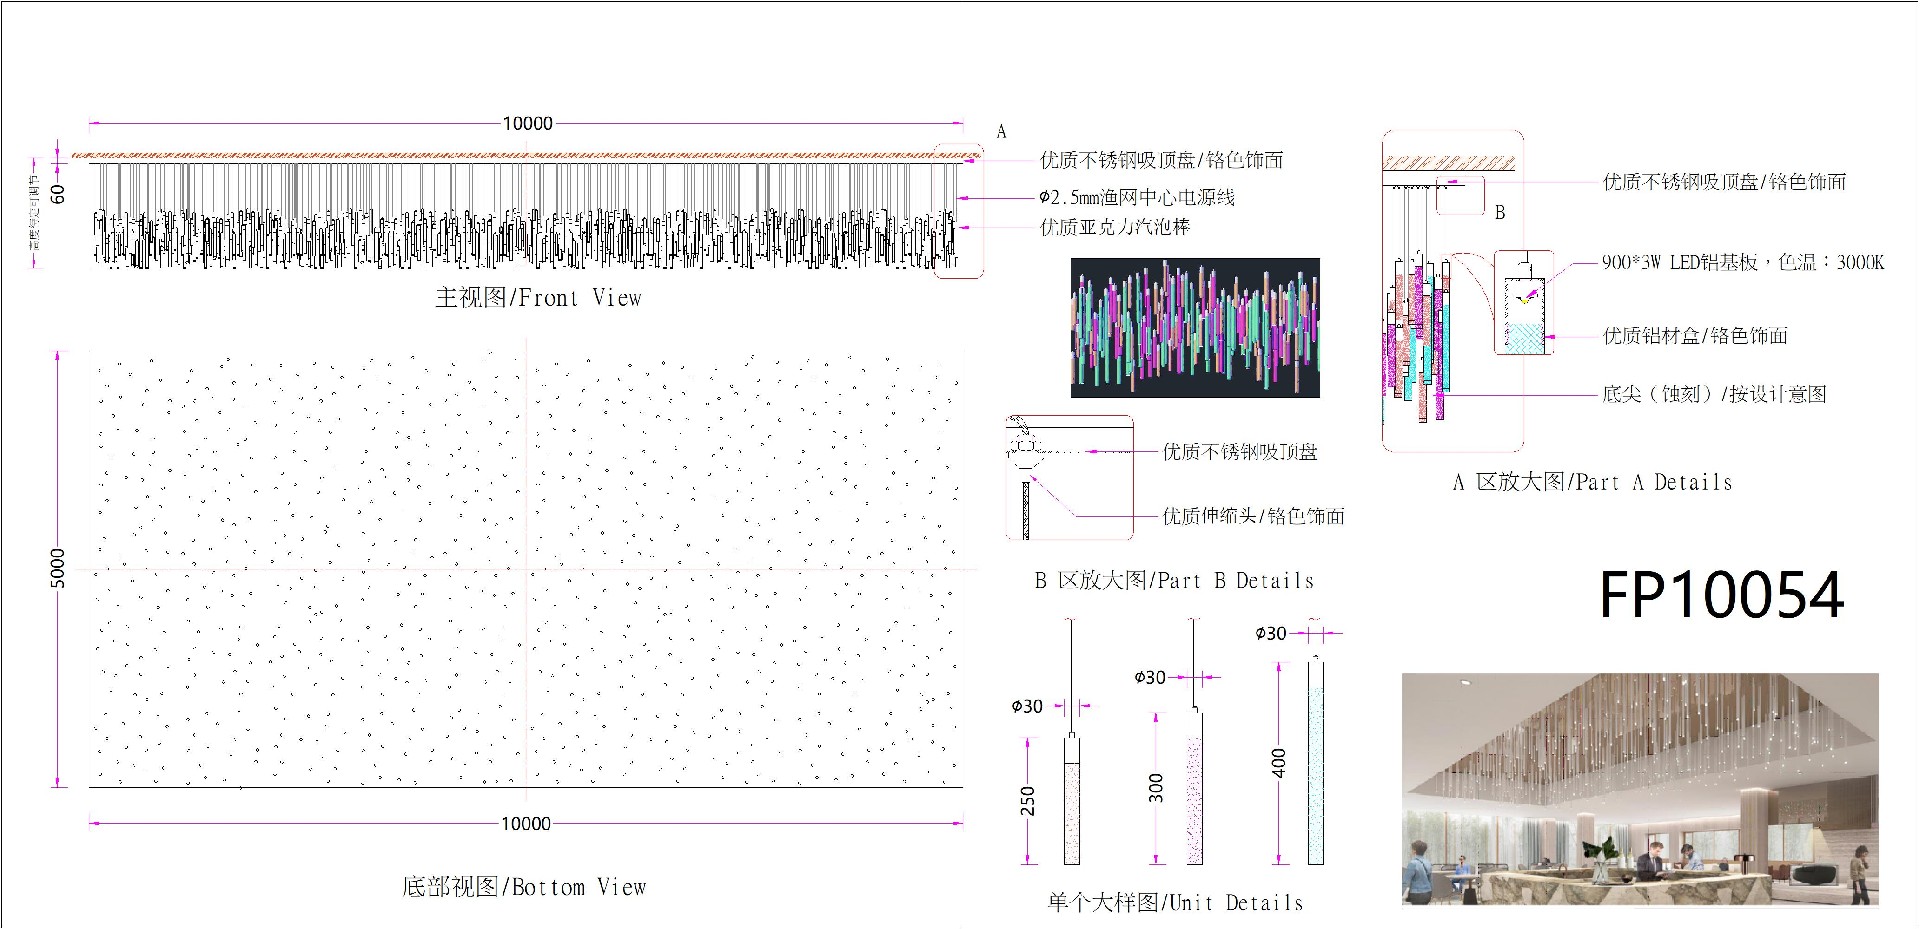Select the A 区放大图/Part A Details caption
Image resolution: width=1920 pixels, height=929 pixels.
tap(1592, 482)
